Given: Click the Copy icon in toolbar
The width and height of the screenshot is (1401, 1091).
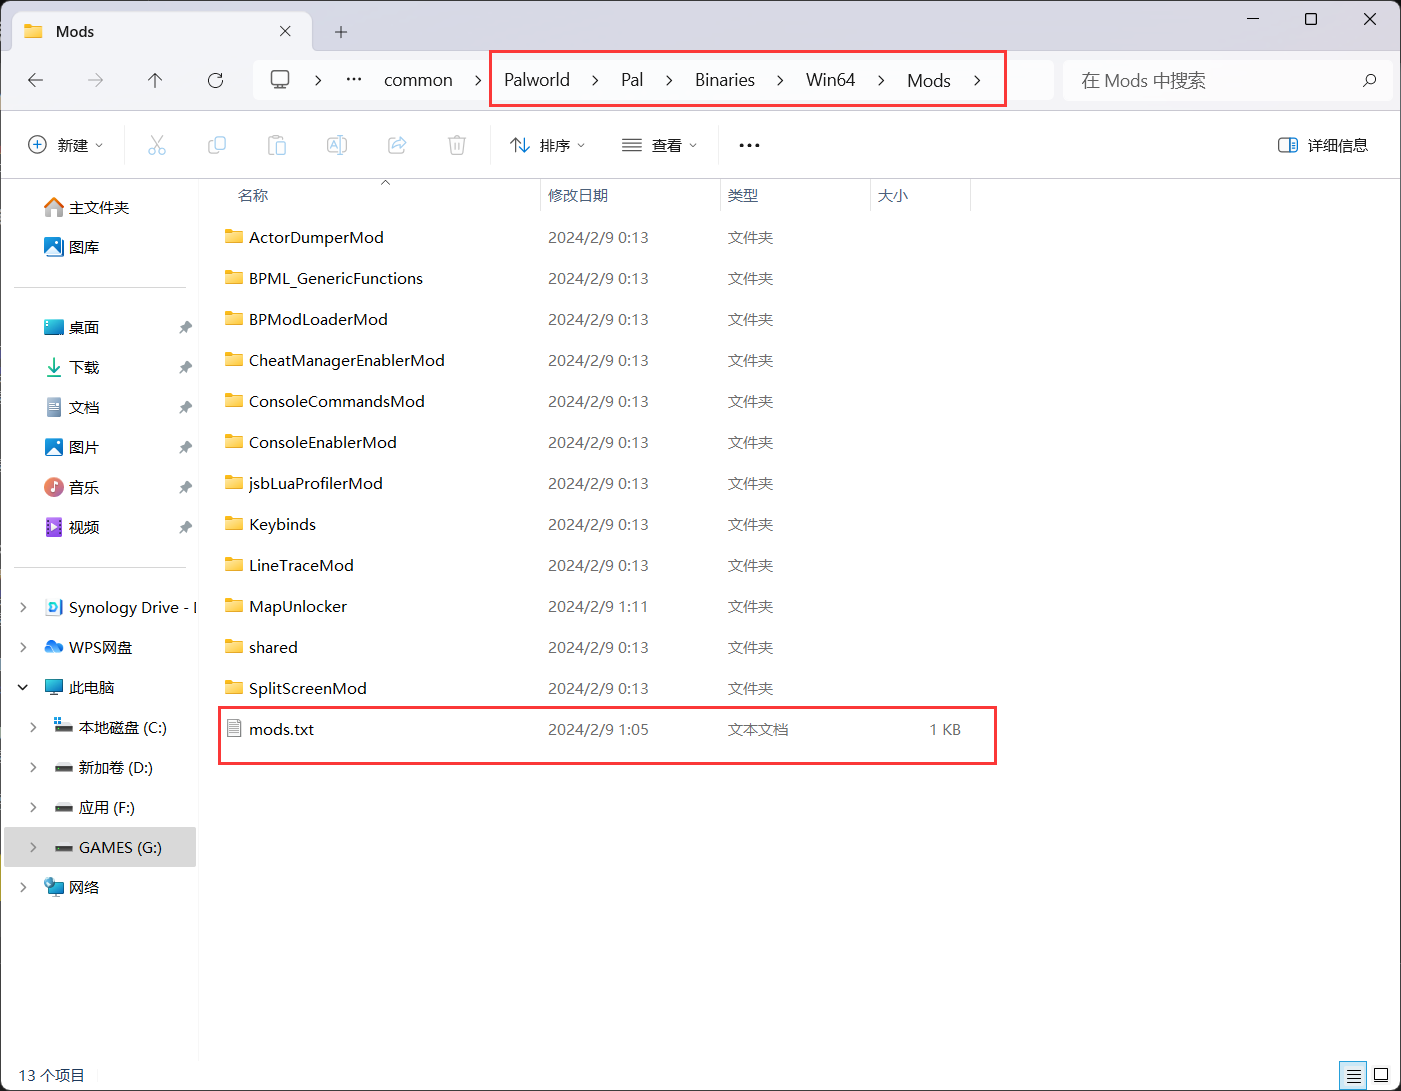Looking at the screenshot, I should pyautogui.click(x=217, y=145).
